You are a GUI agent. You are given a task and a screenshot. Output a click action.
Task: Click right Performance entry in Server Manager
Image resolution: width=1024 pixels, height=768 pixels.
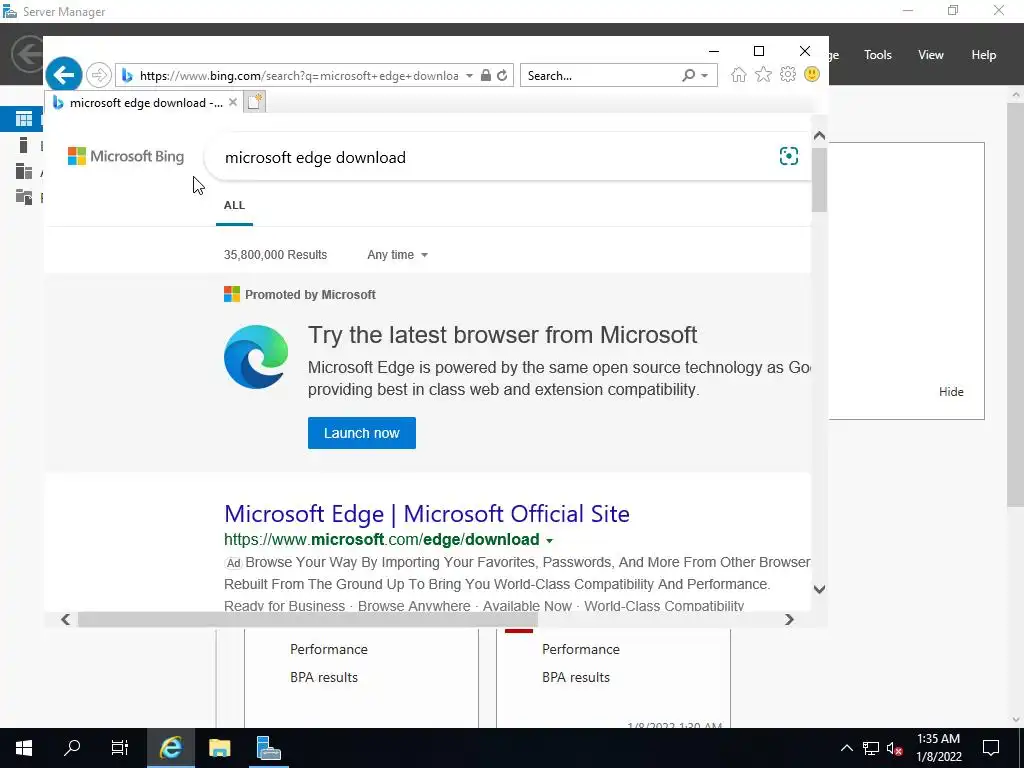point(581,649)
